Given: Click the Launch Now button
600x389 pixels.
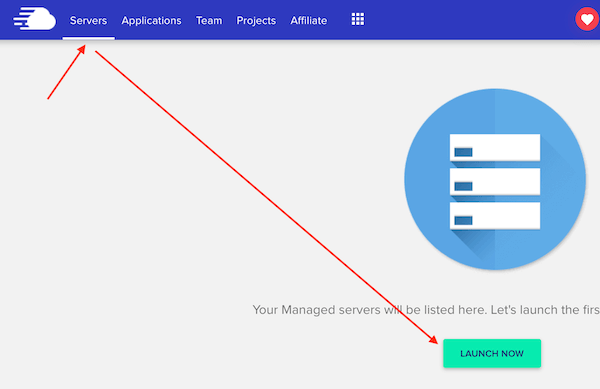Looking at the screenshot, I should point(492,353).
